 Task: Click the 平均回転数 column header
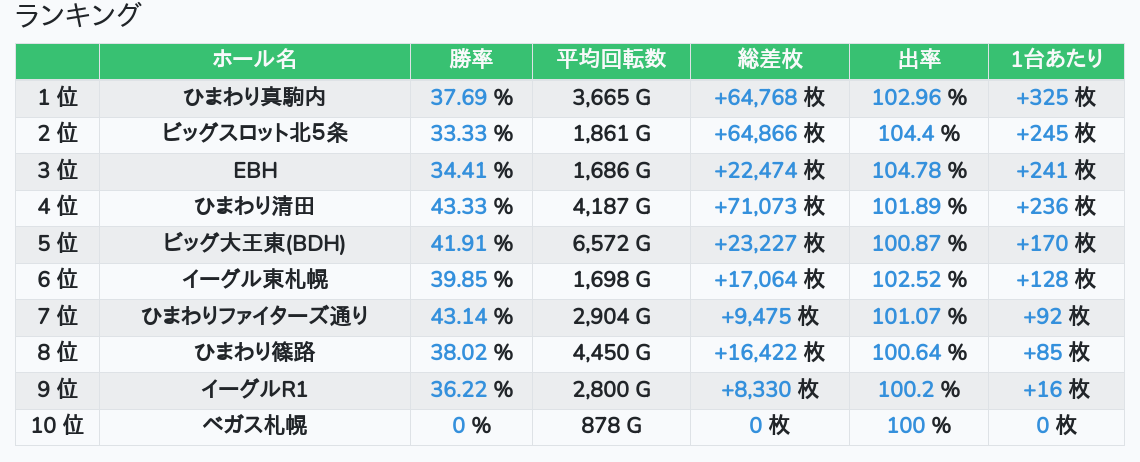[611, 60]
